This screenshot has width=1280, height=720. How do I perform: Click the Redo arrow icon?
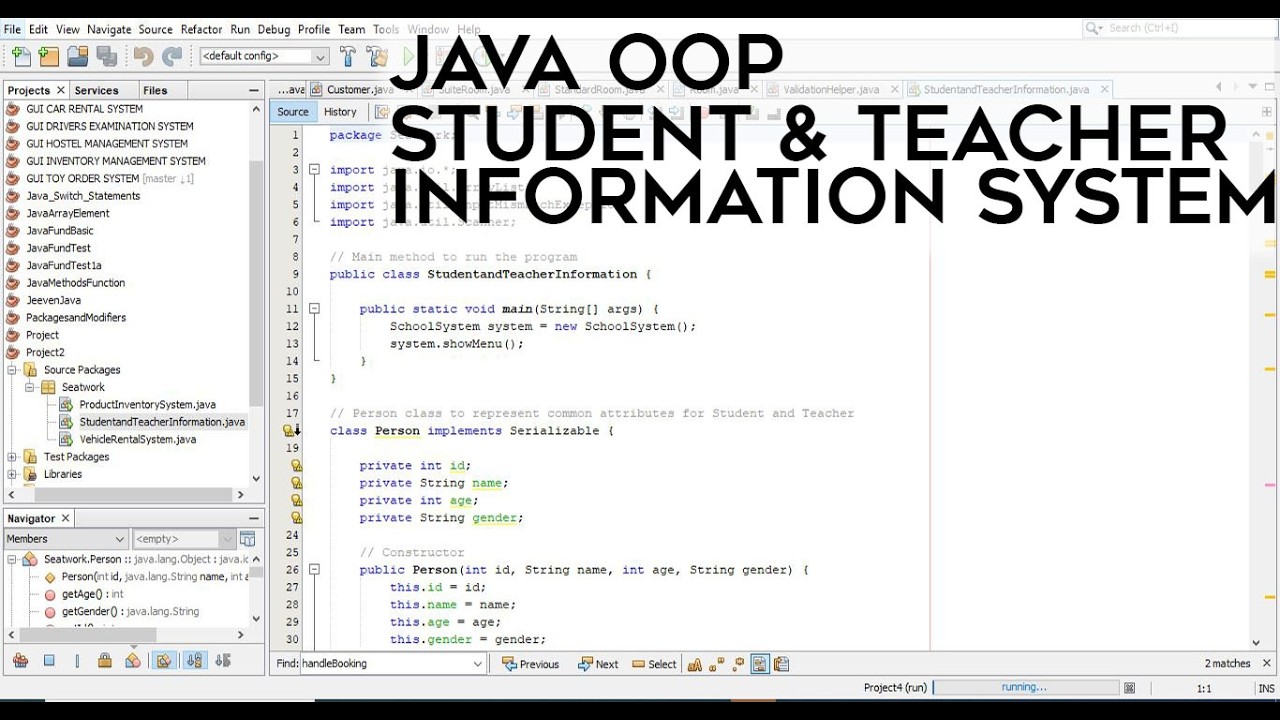coord(172,57)
